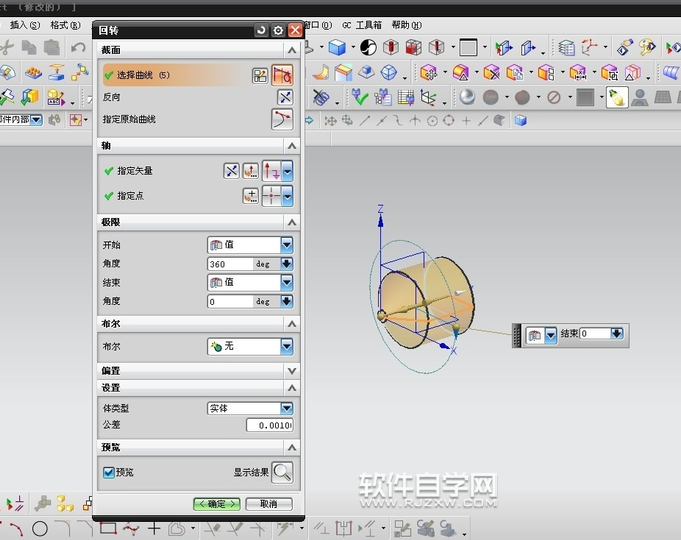Click the curve selection icon in 截面

[x=283, y=75]
